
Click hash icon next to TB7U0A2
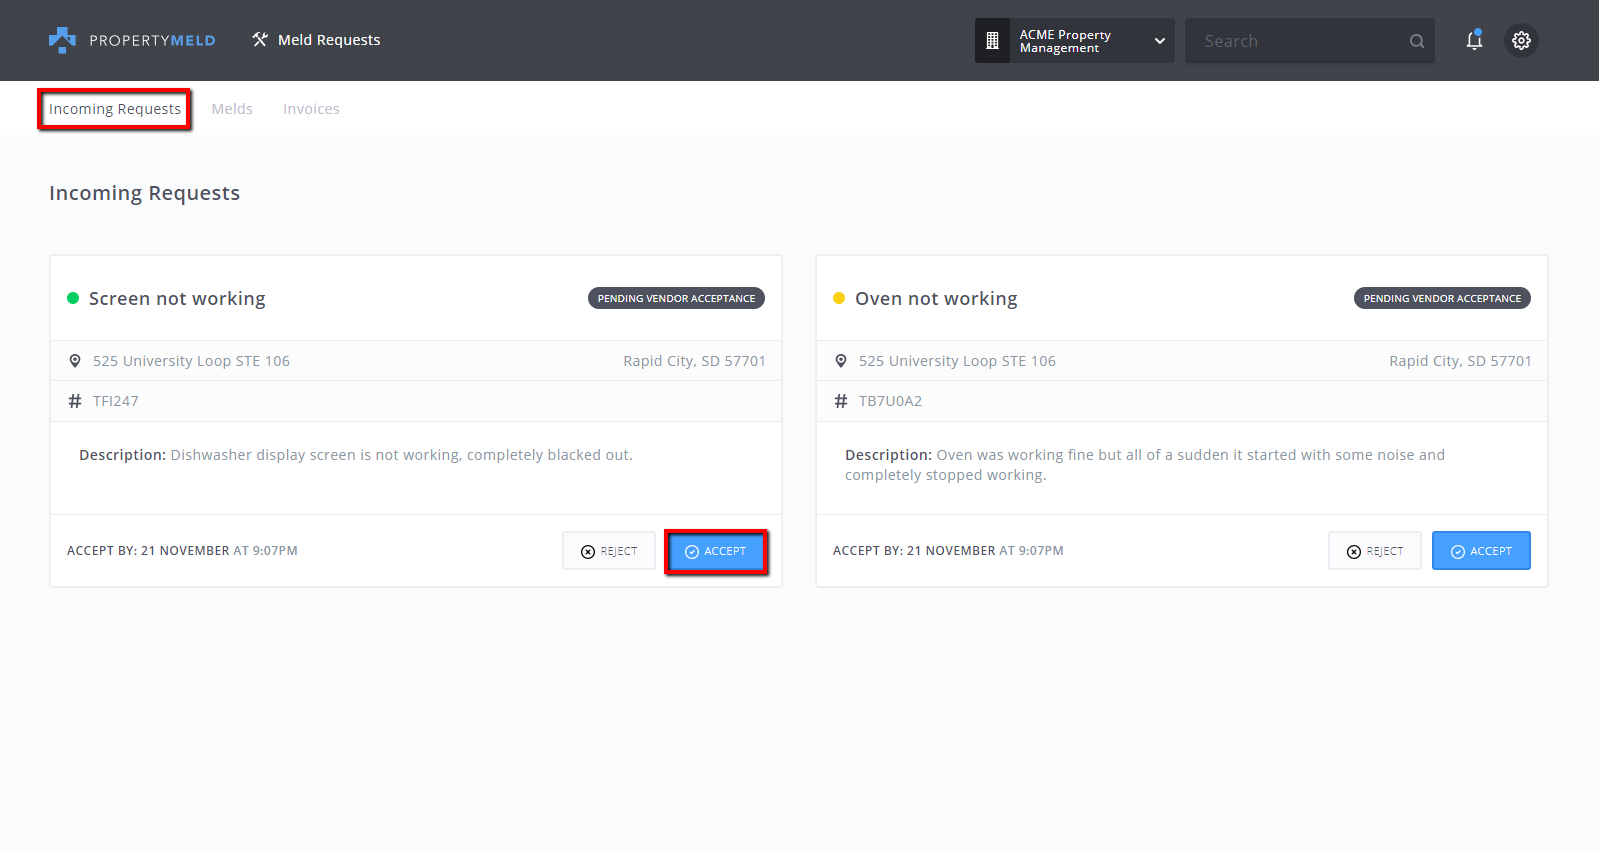(x=841, y=401)
